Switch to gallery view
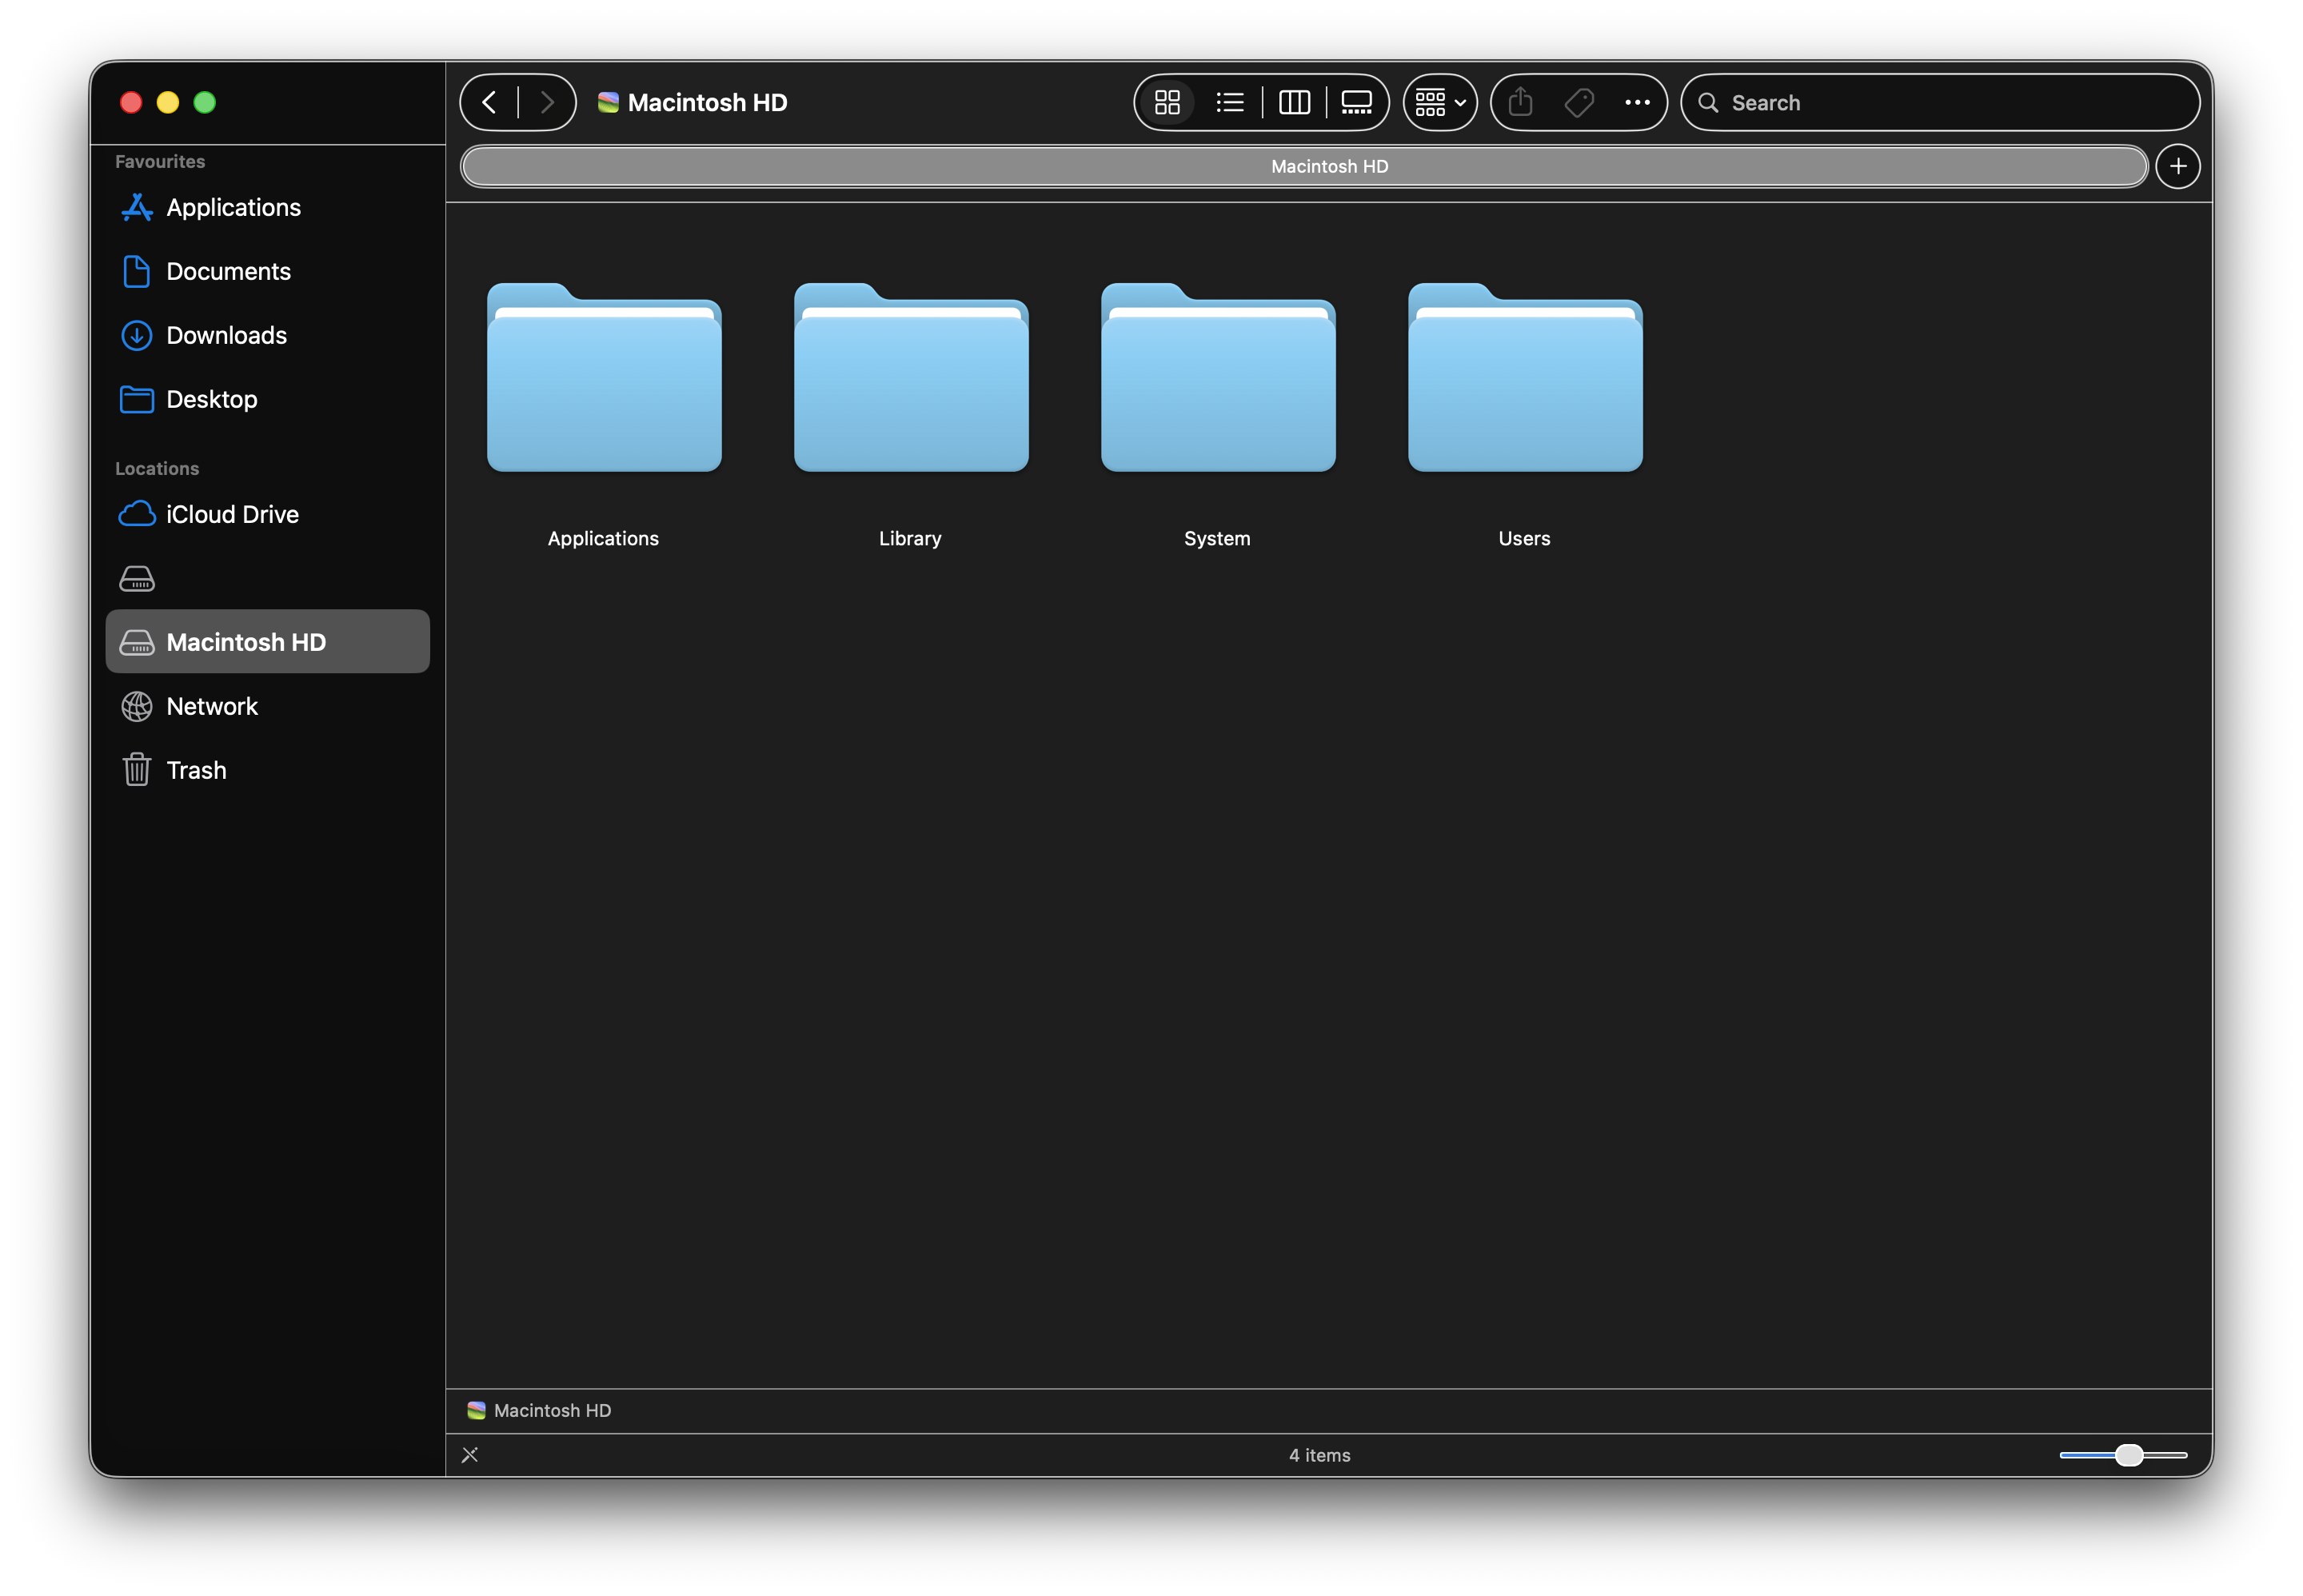 click(1356, 102)
